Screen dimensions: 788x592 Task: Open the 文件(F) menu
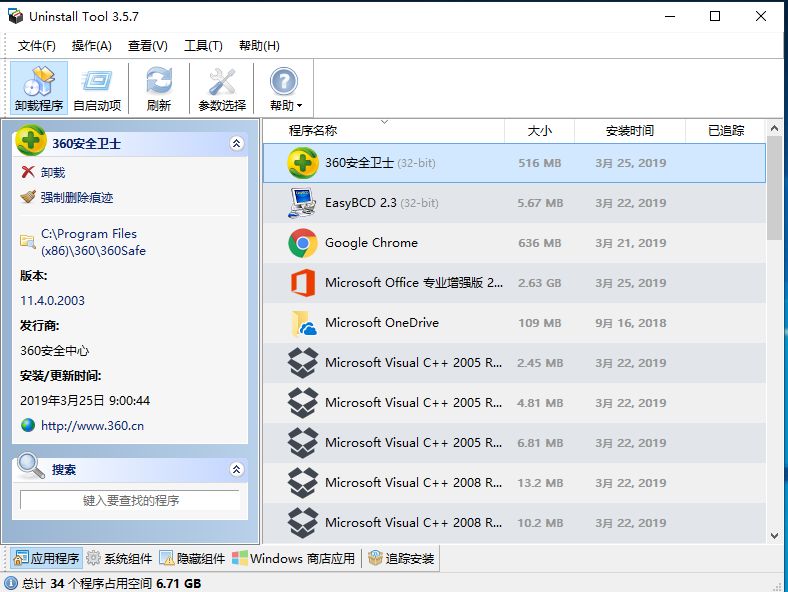pos(37,46)
